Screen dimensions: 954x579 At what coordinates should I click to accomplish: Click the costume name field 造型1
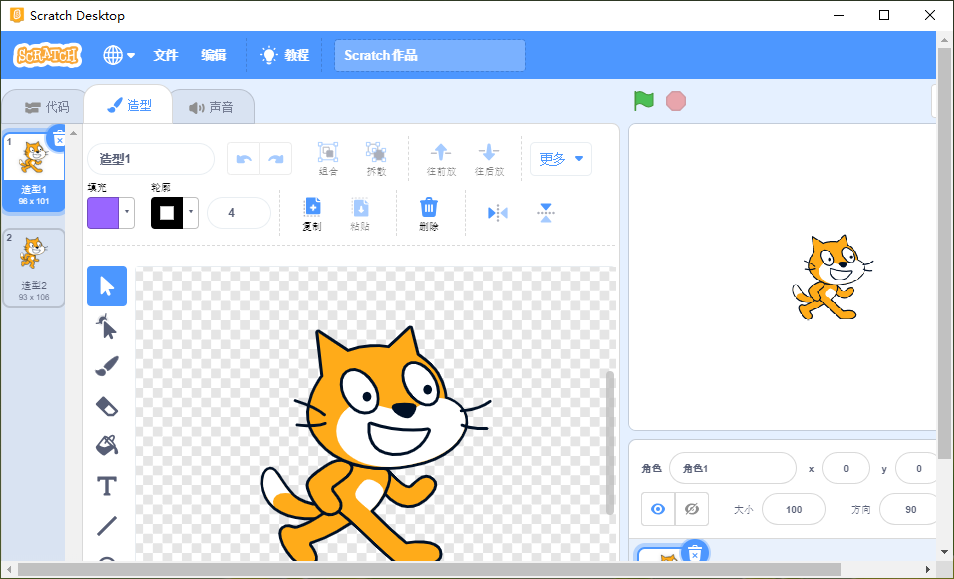(151, 159)
